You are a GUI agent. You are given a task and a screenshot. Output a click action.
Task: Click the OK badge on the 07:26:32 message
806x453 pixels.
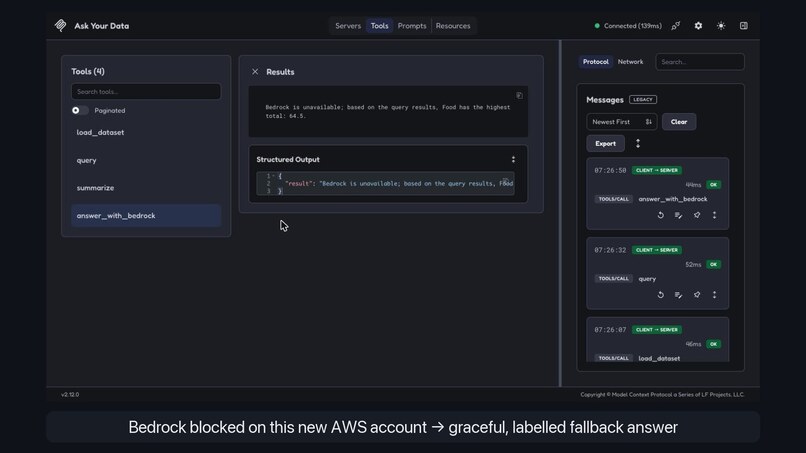coord(713,264)
